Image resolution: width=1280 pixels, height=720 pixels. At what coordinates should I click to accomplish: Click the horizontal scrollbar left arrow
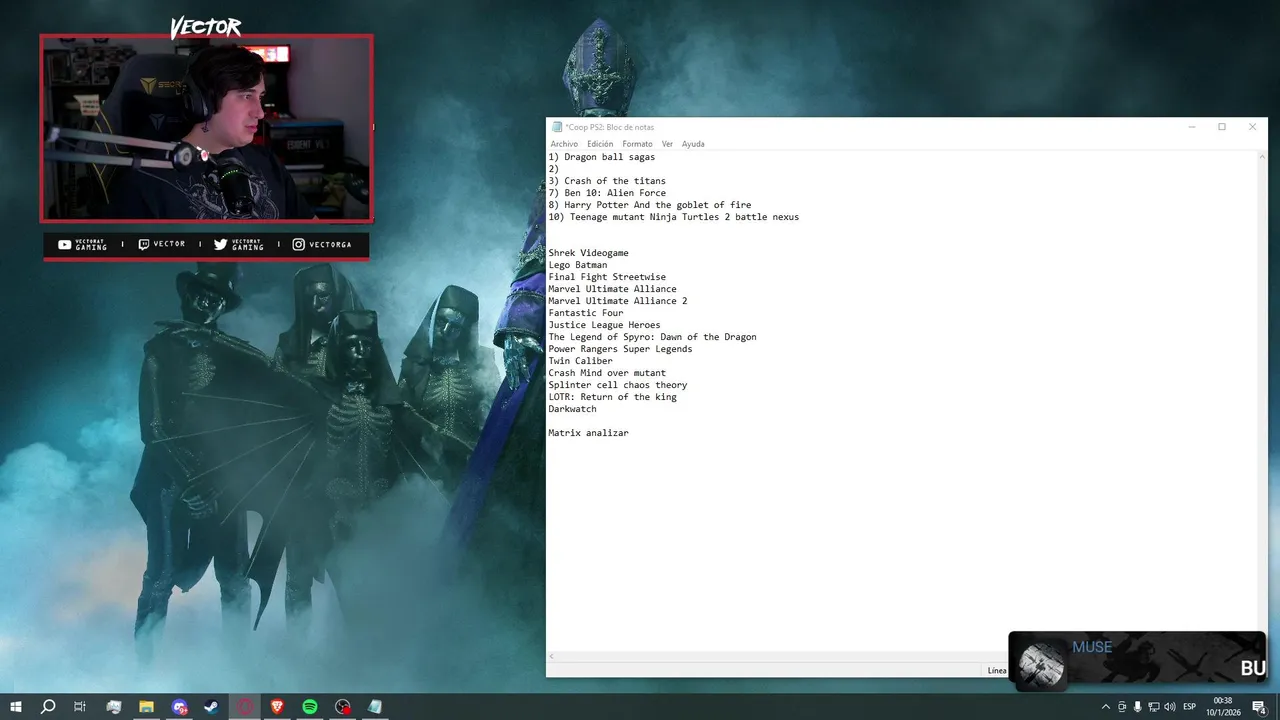552,656
